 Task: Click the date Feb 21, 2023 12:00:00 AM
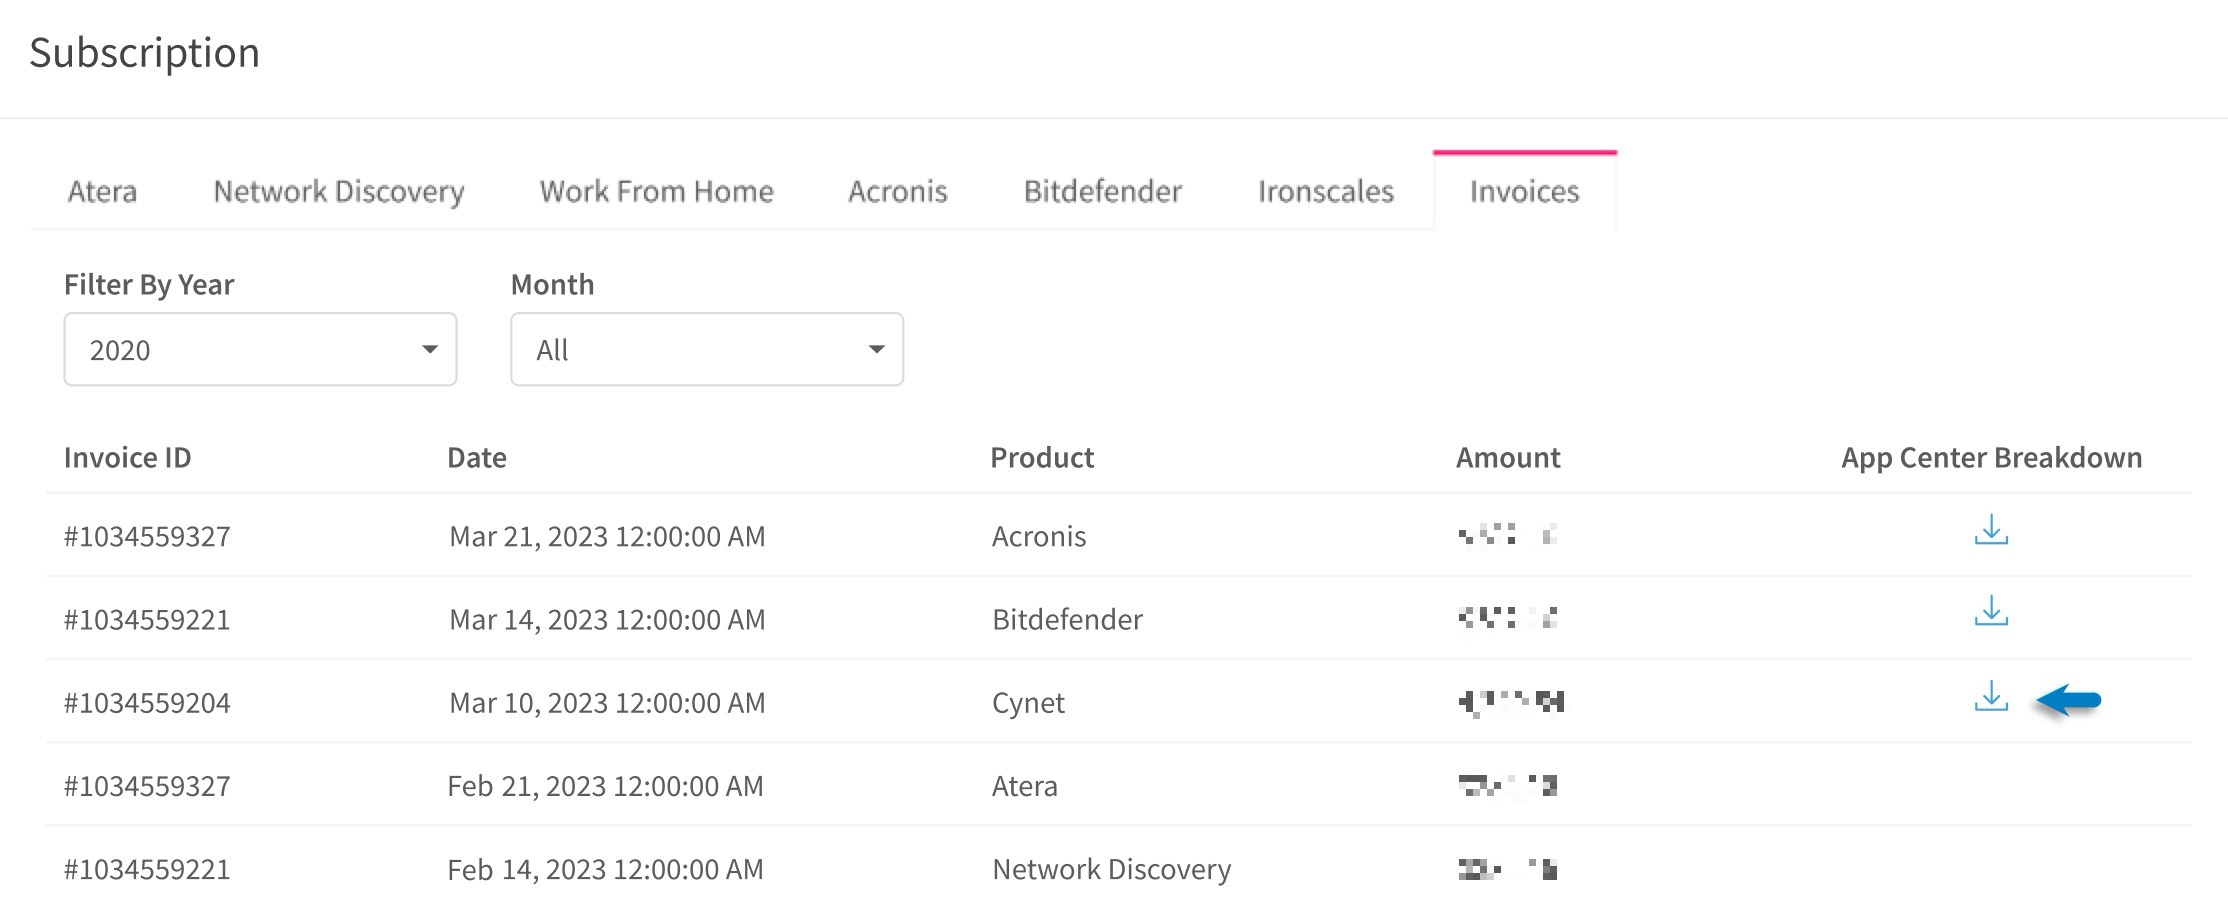point(605,787)
